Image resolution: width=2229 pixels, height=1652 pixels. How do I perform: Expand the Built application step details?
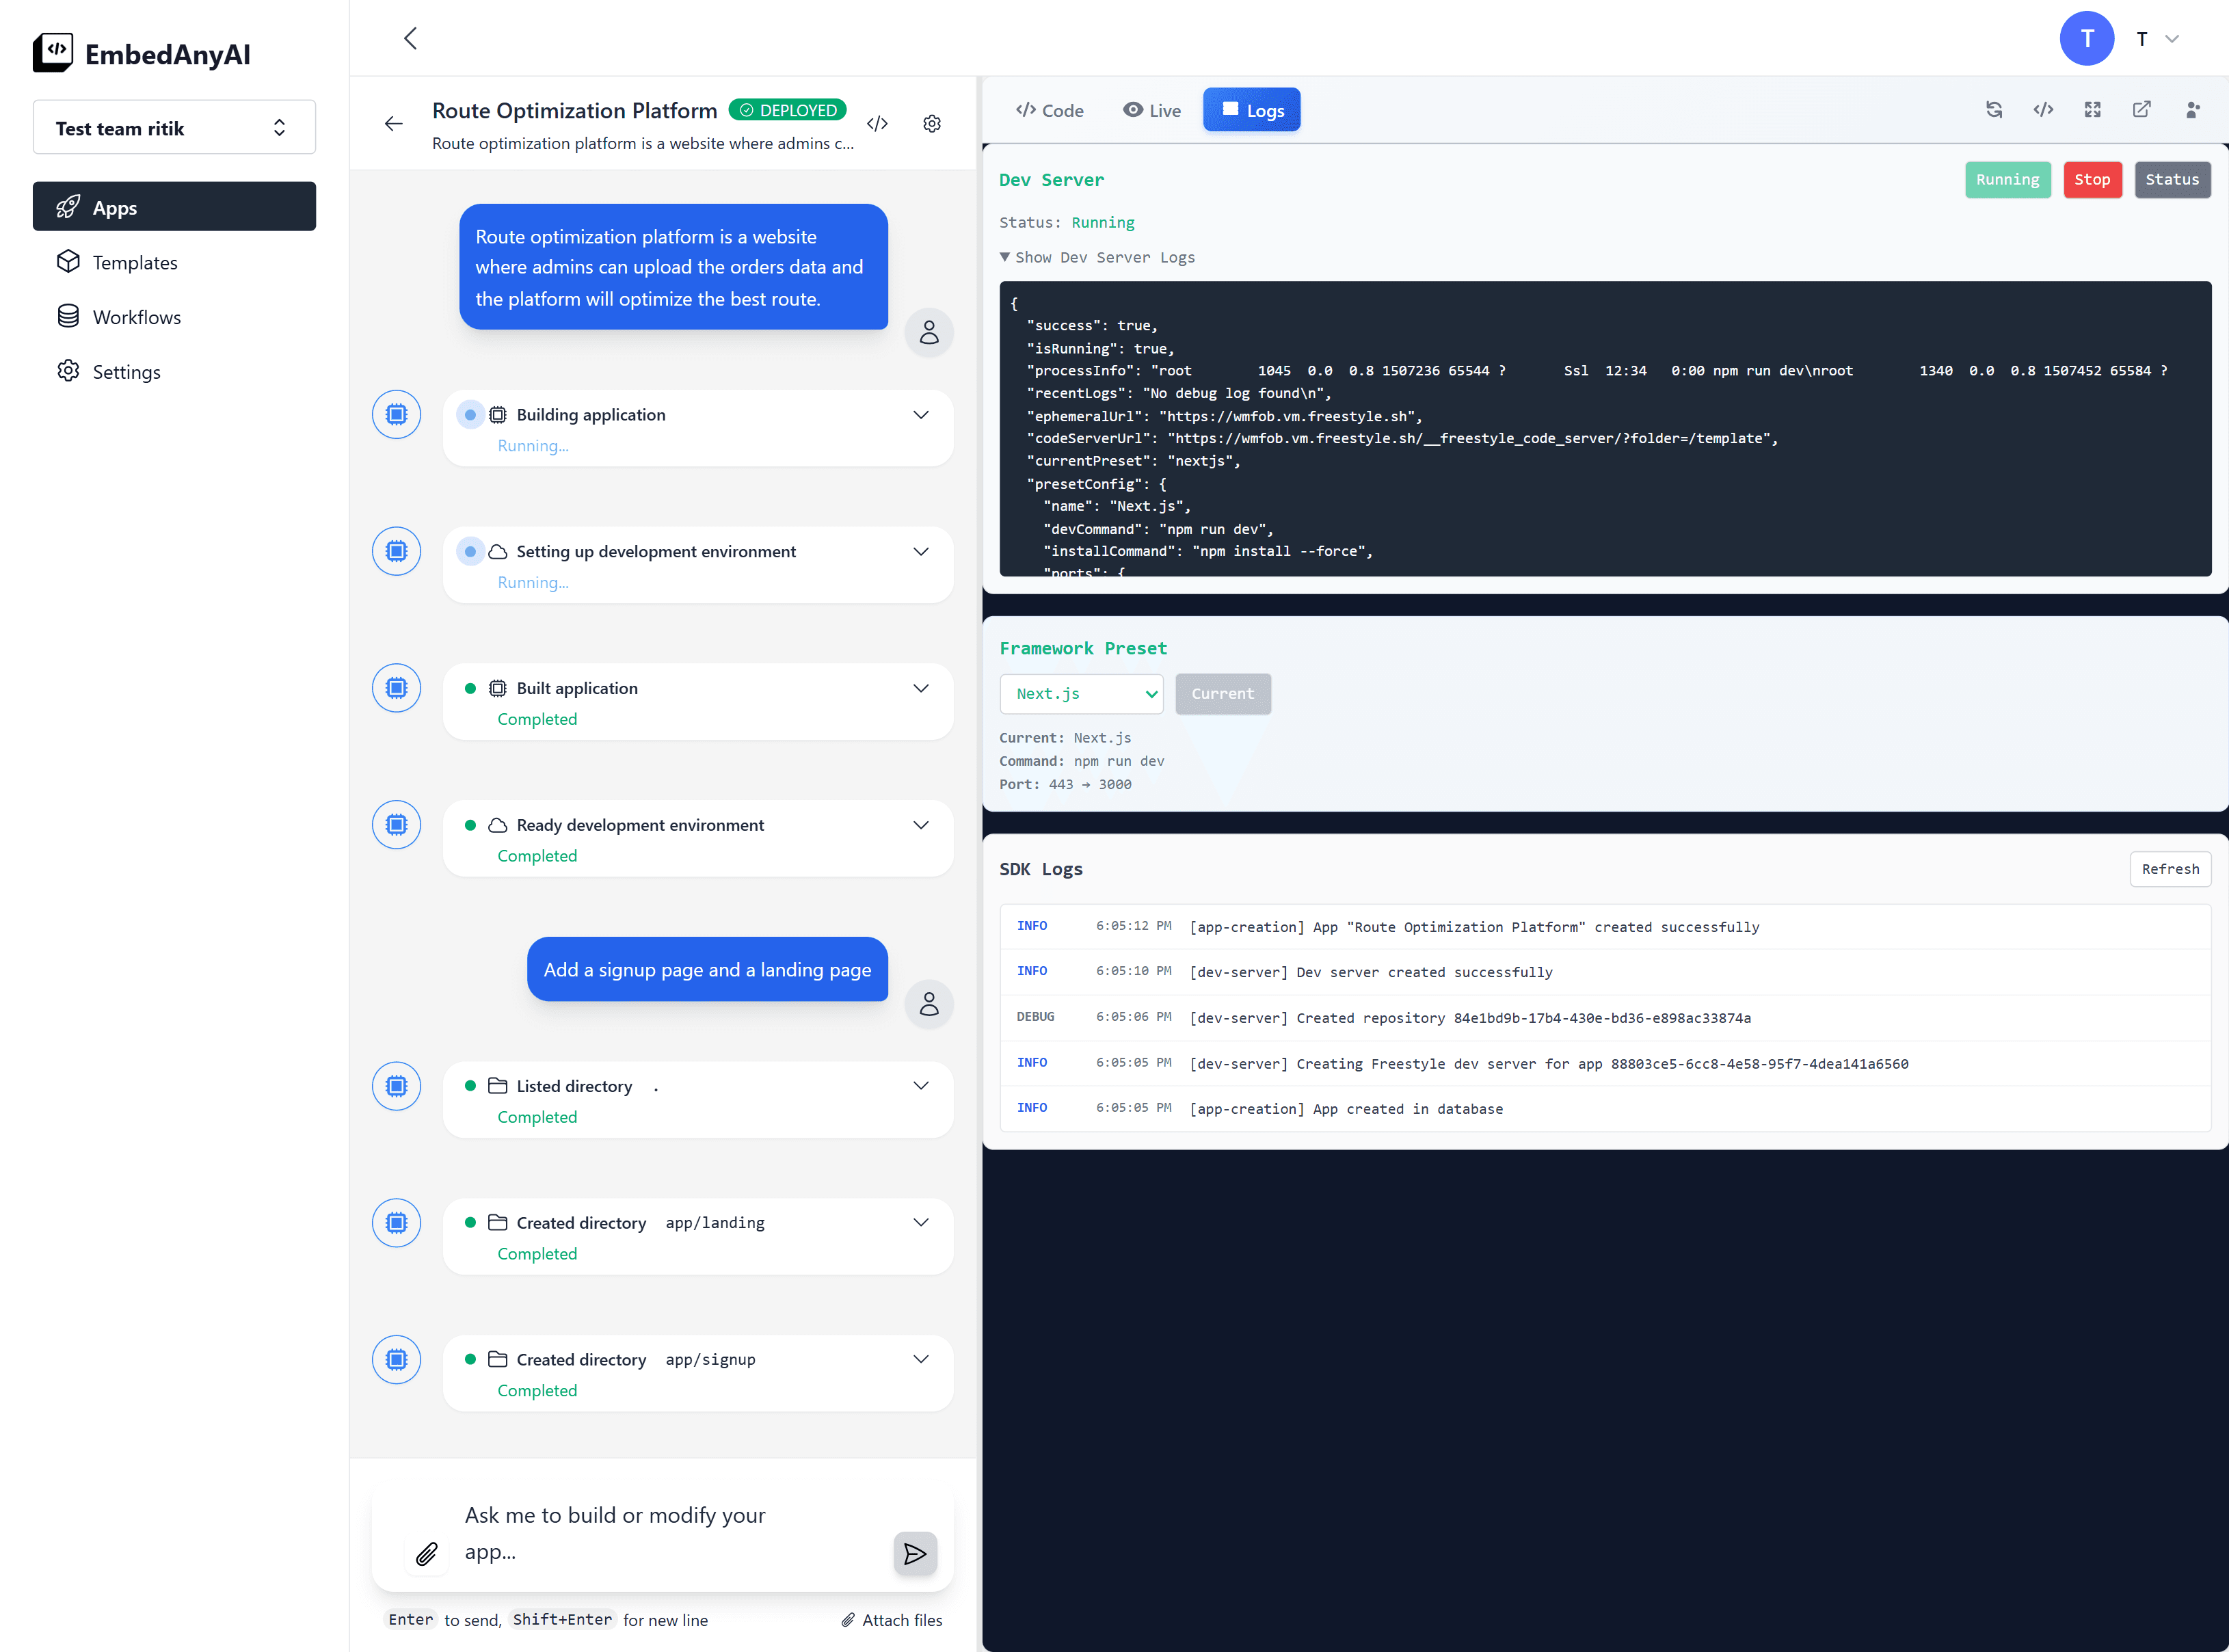click(920, 688)
